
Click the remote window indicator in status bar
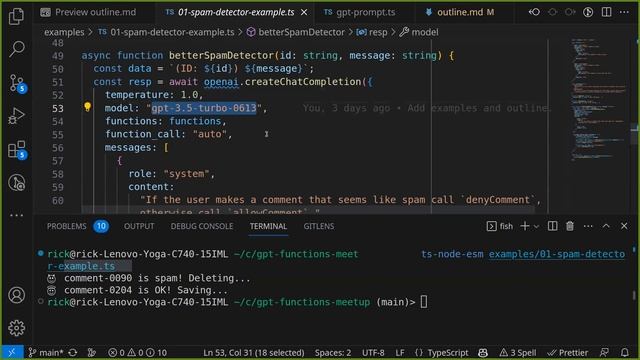tap(12, 352)
